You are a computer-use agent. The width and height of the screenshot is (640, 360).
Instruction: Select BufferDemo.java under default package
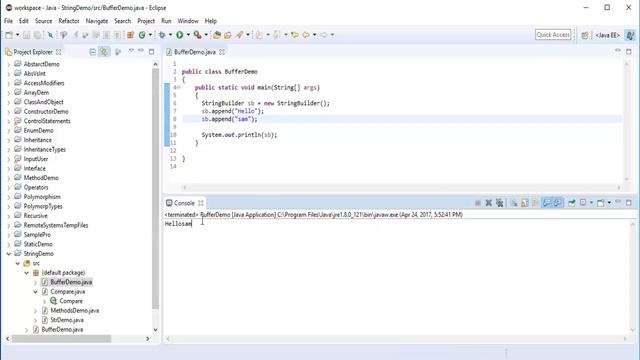(x=71, y=282)
